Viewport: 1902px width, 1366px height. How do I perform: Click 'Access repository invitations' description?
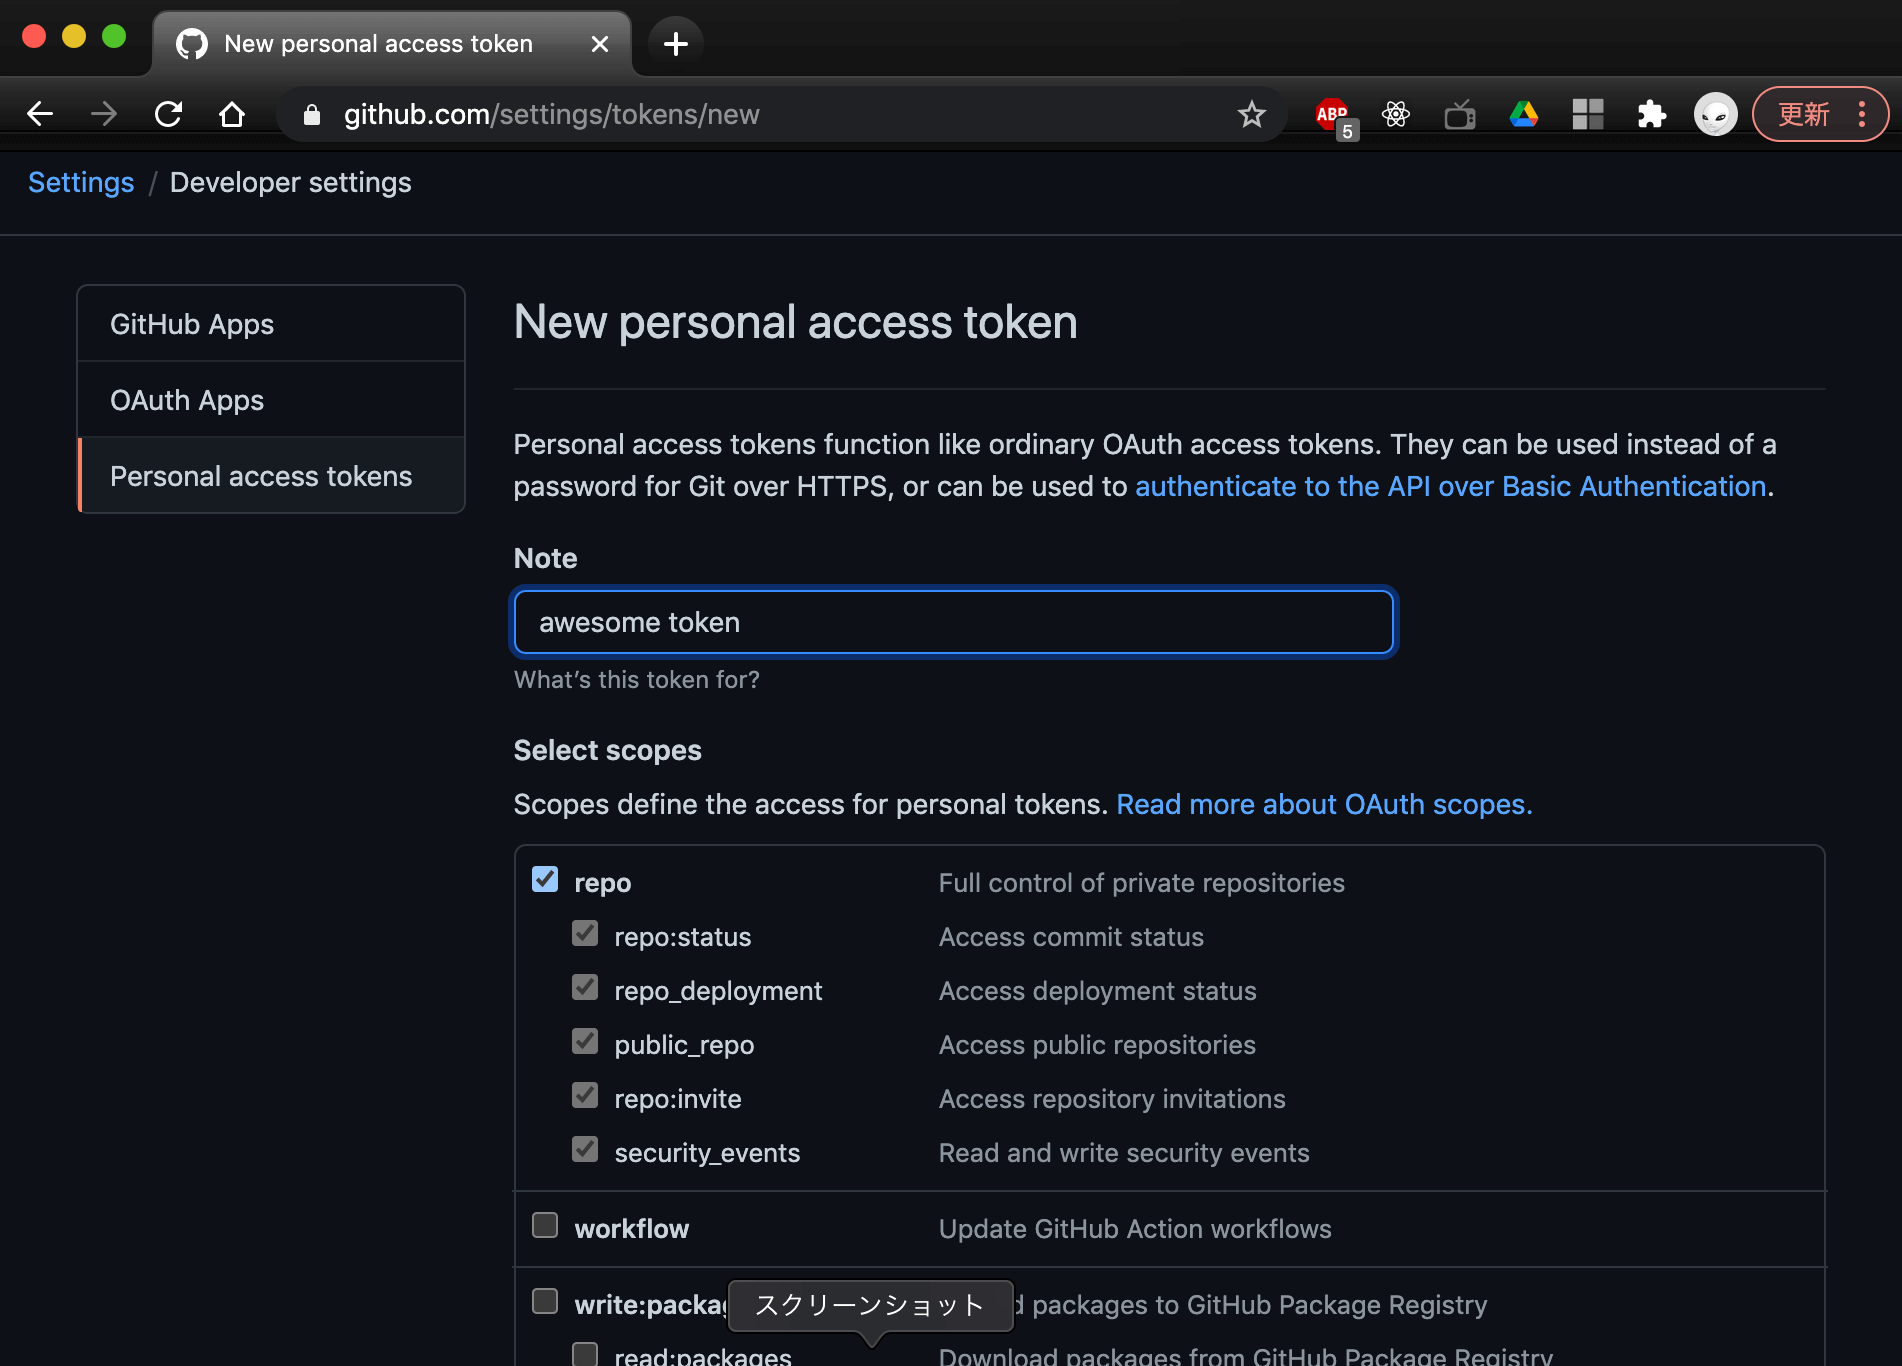pyautogui.click(x=1112, y=1099)
